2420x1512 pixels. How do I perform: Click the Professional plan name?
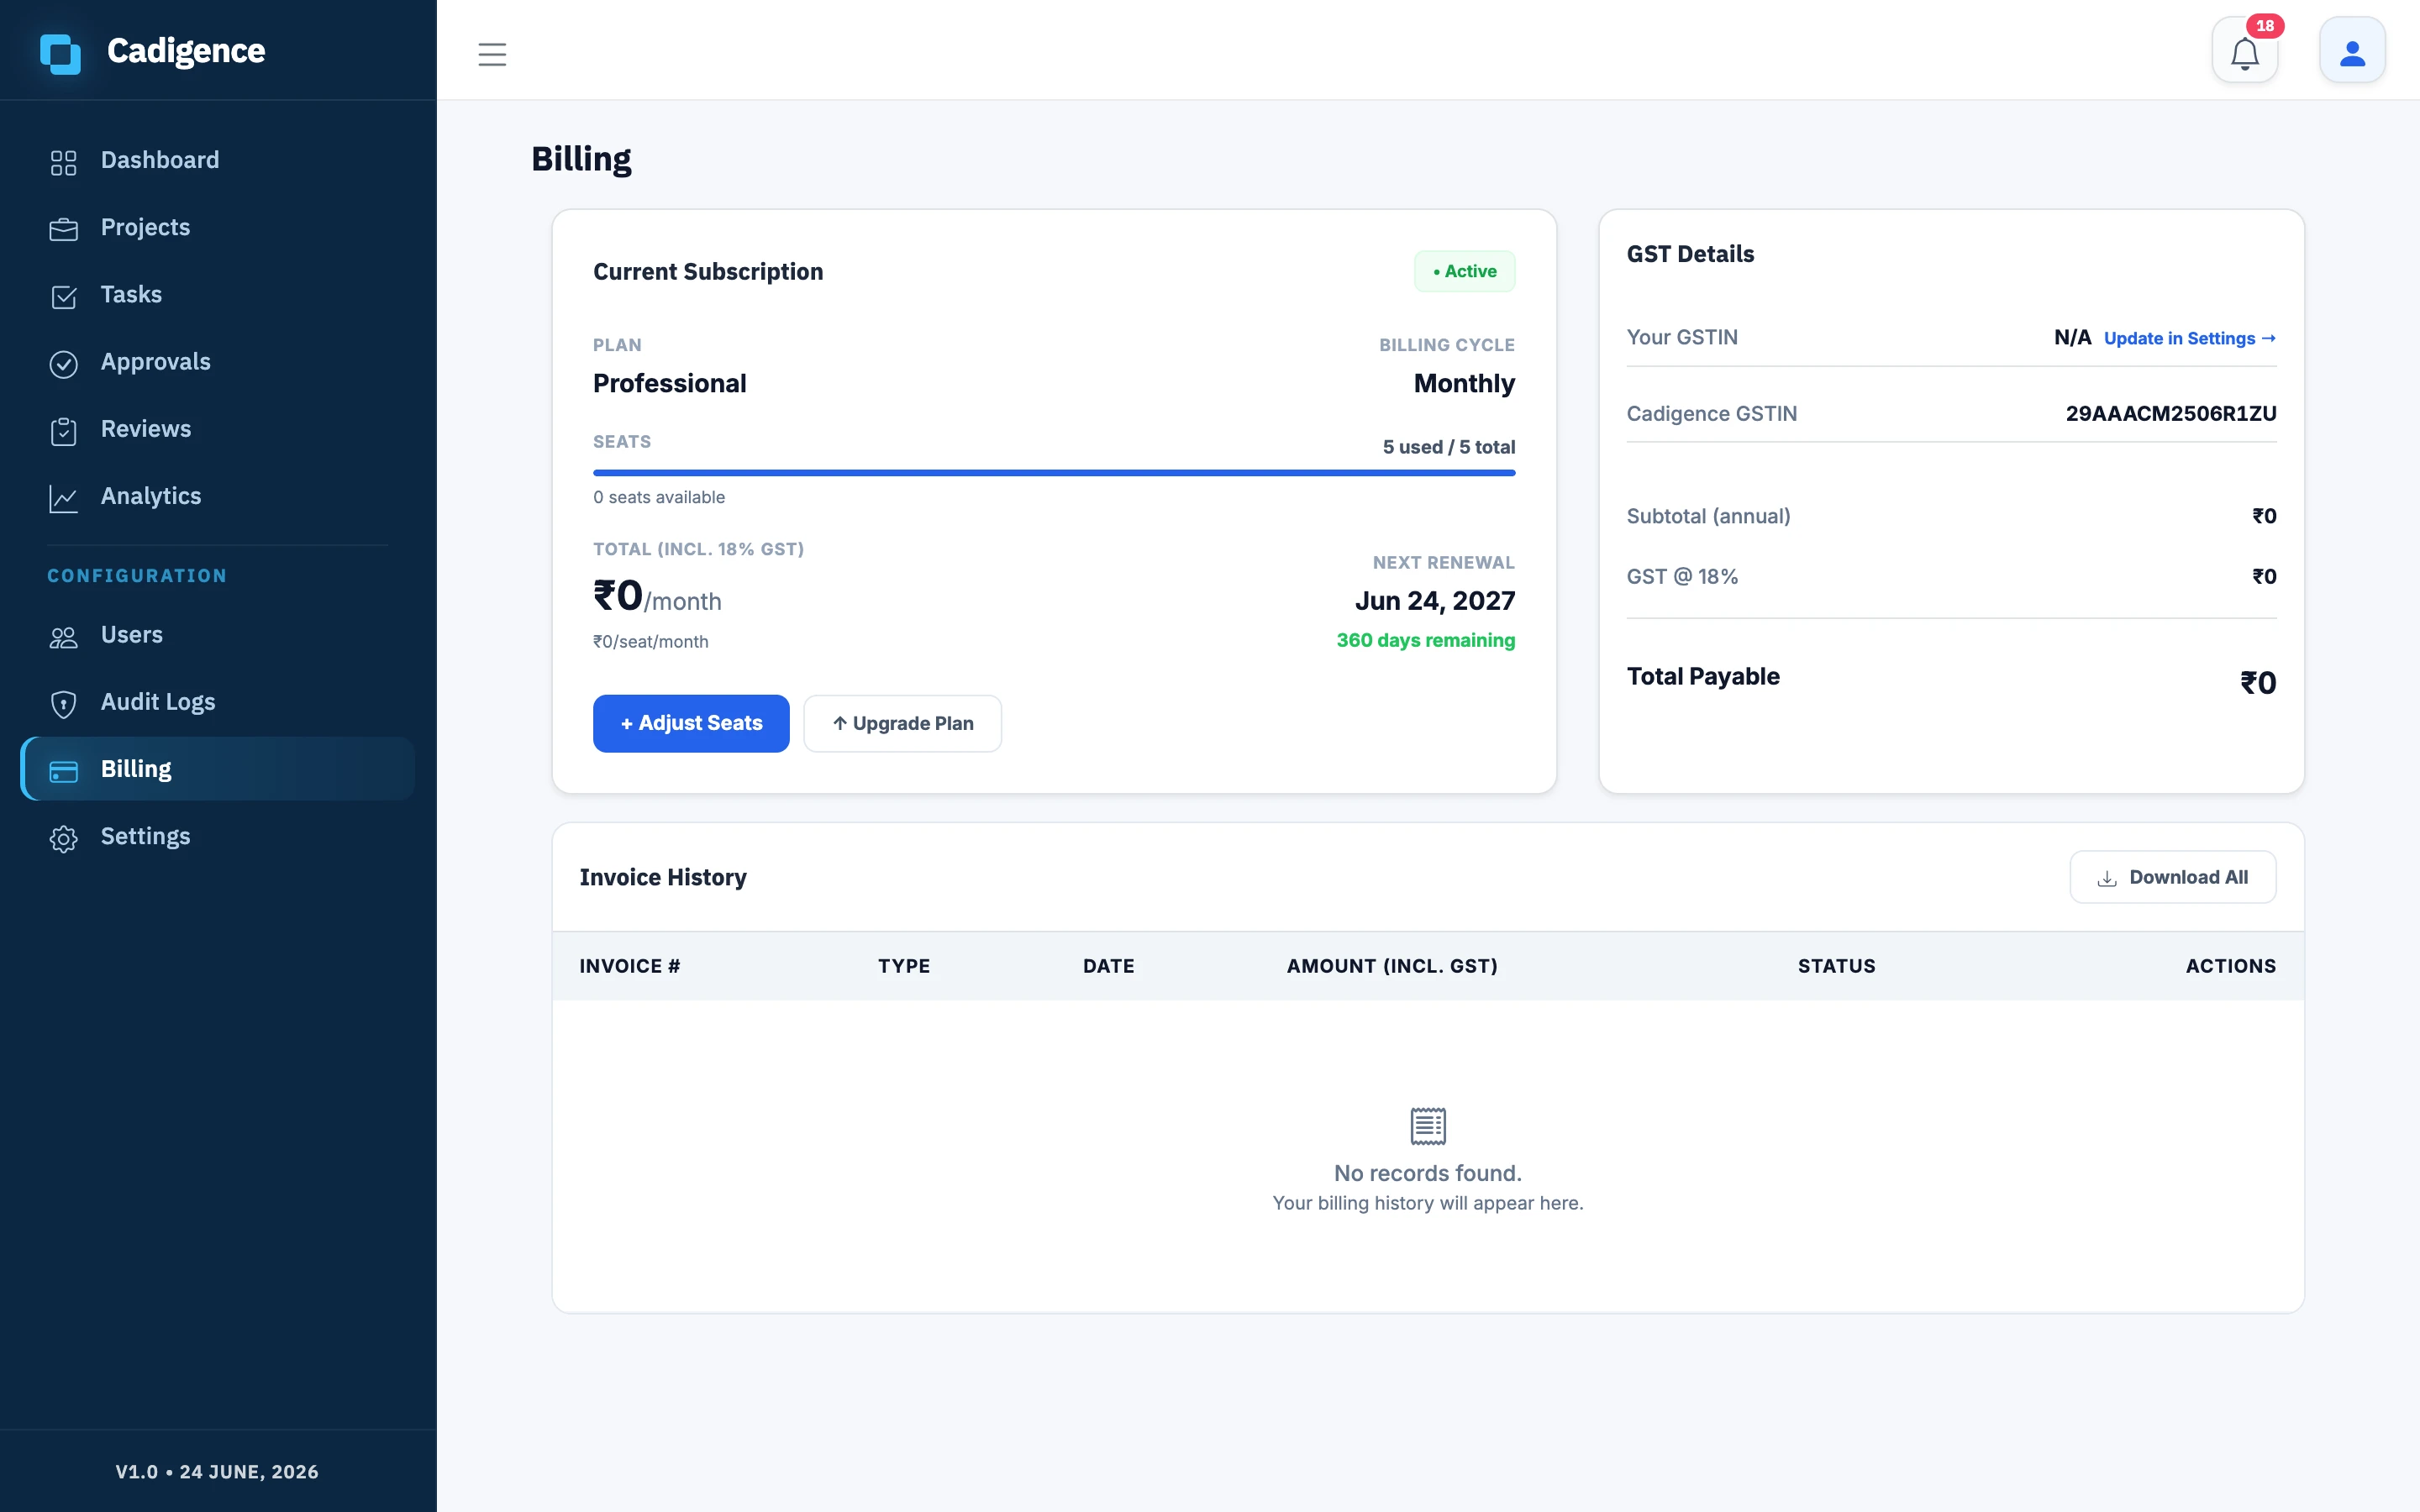pos(670,383)
